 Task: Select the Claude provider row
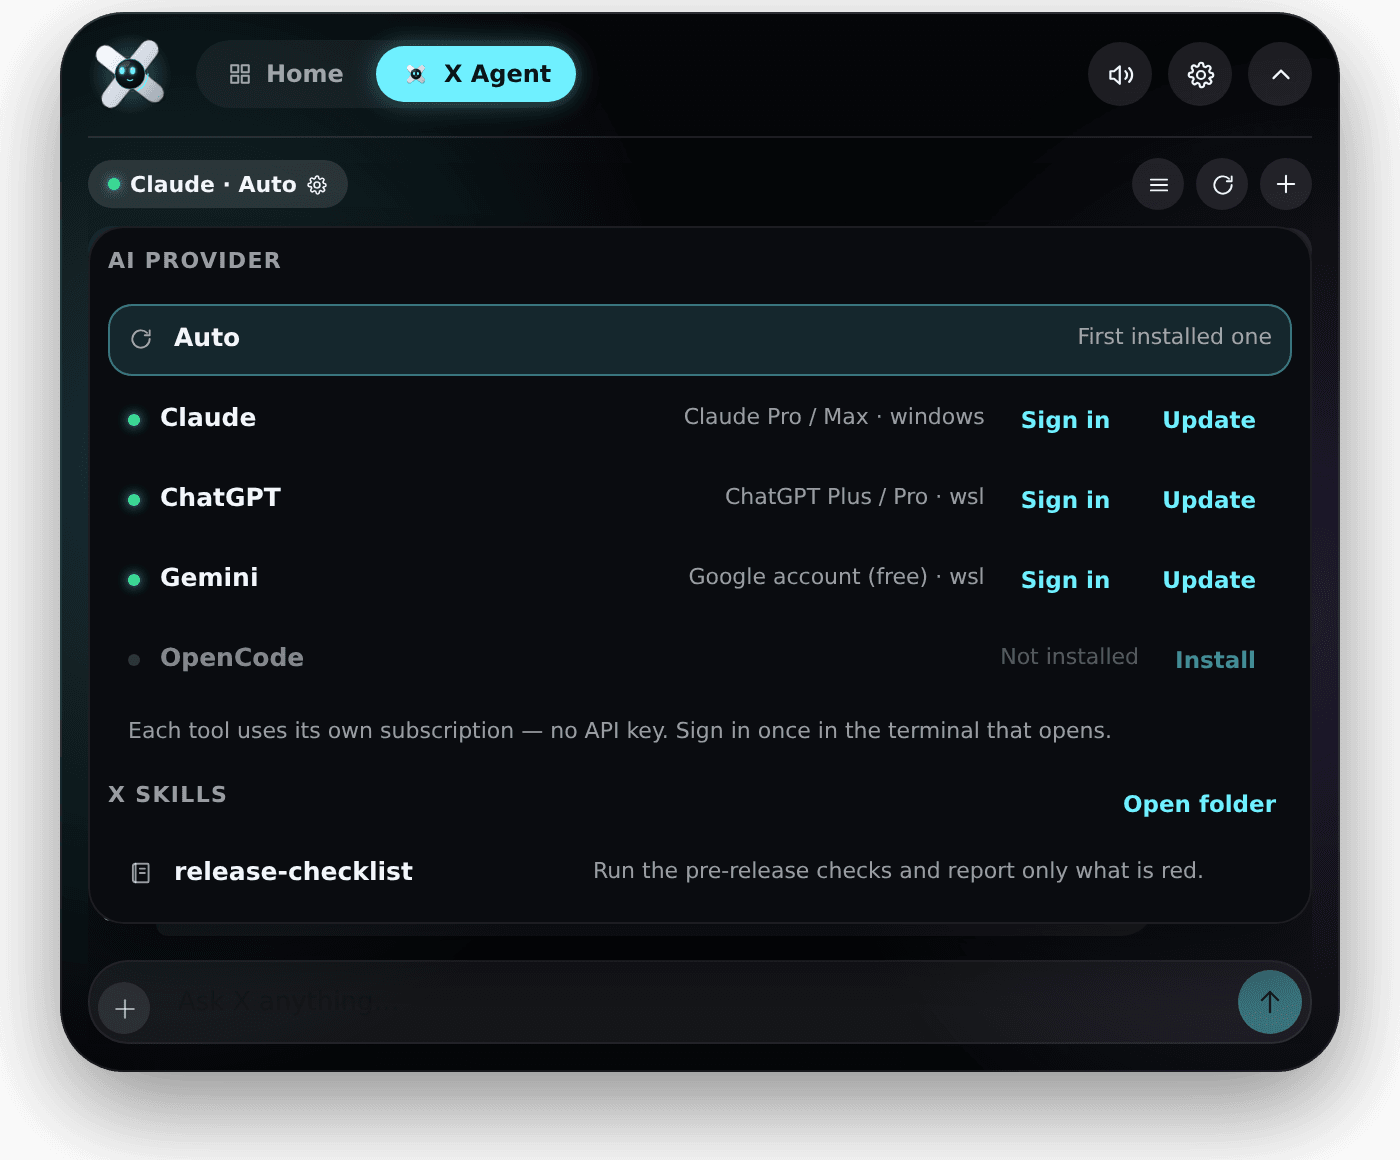pyautogui.click(x=700, y=418)
